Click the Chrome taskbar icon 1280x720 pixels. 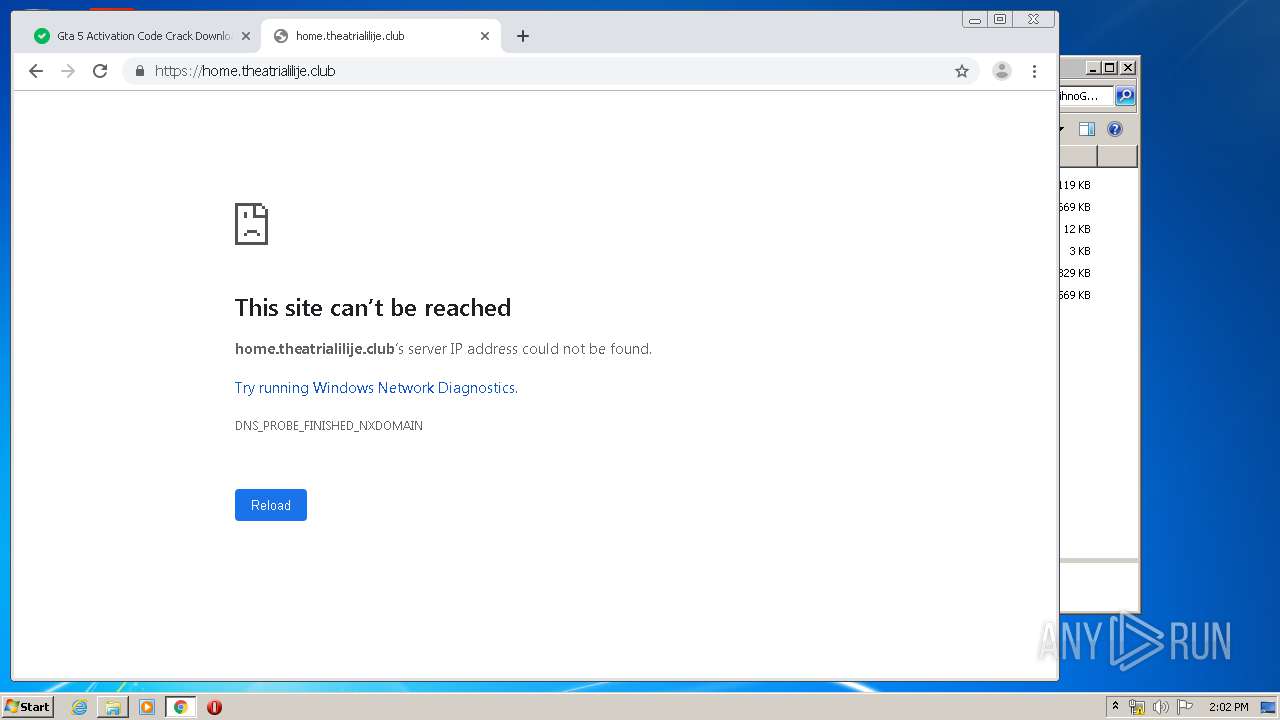pos(180,707)
